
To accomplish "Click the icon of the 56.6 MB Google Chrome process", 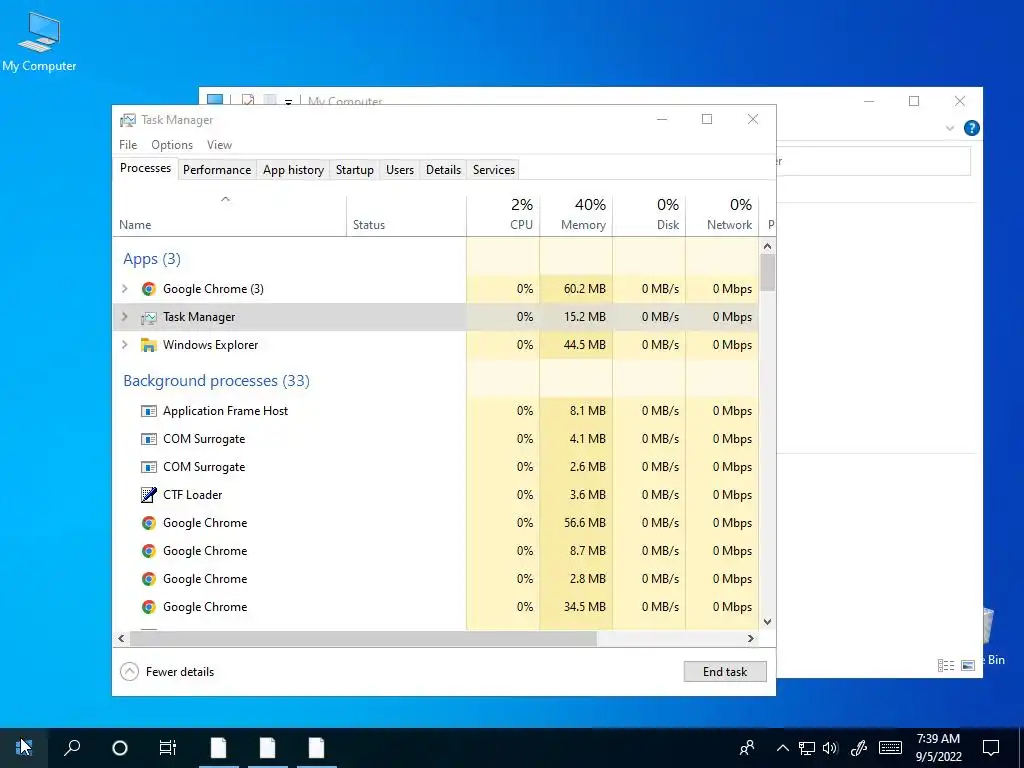I will pyautogui.click(x=149, y=523).
